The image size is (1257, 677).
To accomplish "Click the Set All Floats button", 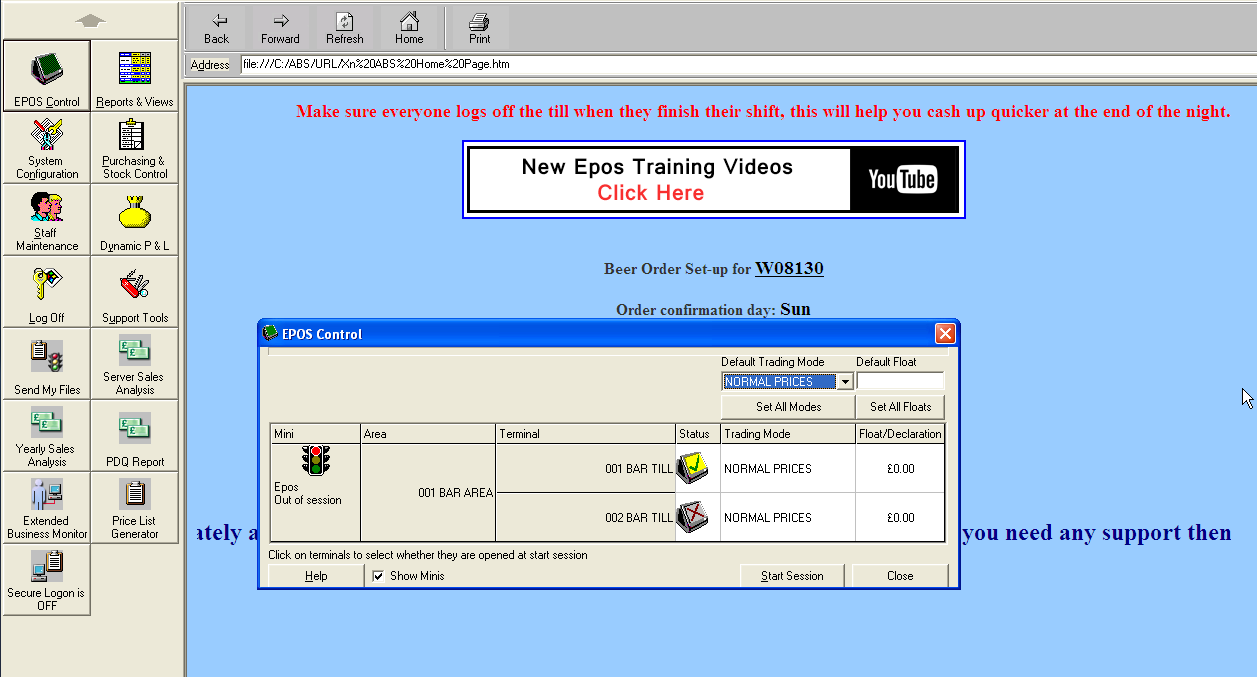I will [x=900, y=407].
